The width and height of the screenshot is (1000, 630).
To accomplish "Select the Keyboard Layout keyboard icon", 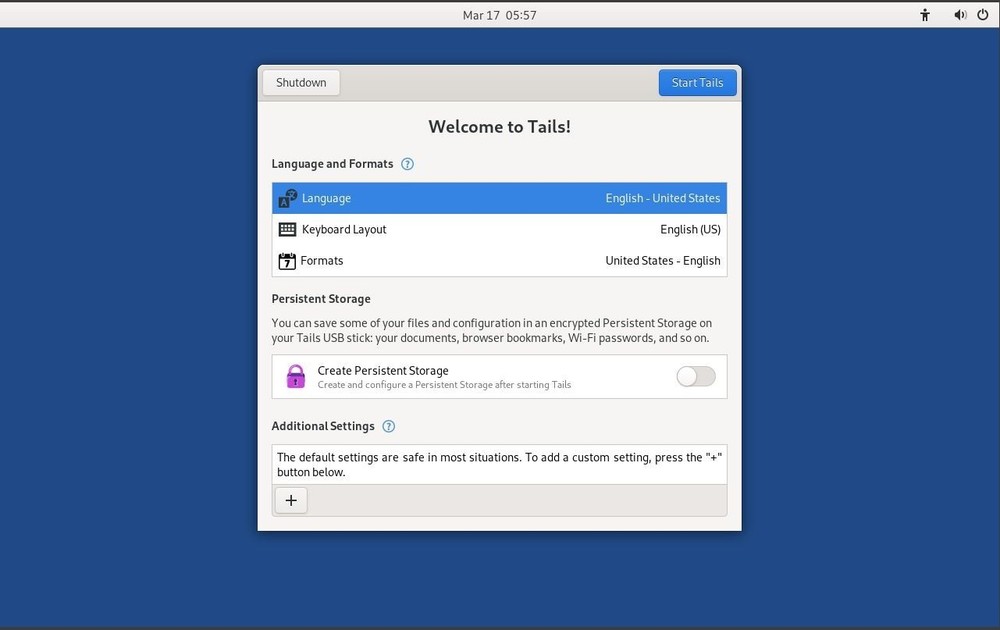I will 287,229.
